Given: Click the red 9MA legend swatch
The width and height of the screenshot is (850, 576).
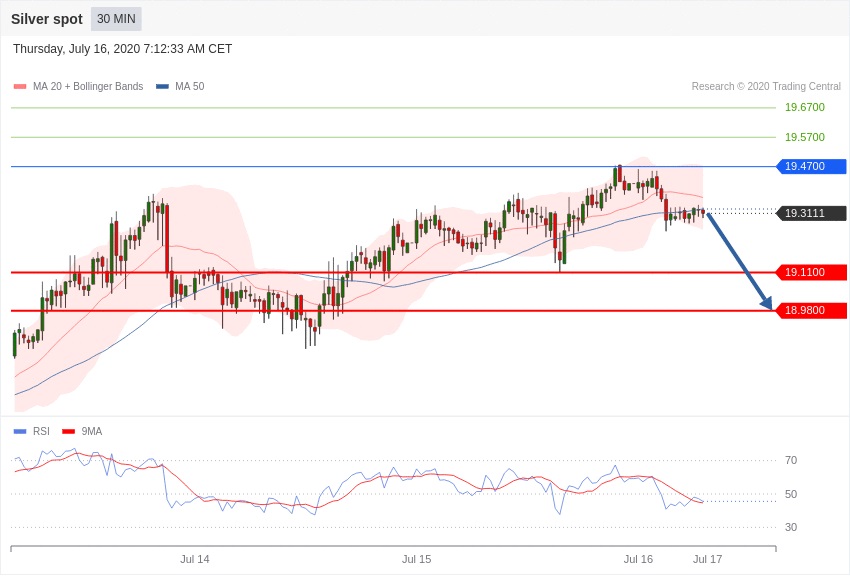Looking at the screenshot, I should coord(69,432).
